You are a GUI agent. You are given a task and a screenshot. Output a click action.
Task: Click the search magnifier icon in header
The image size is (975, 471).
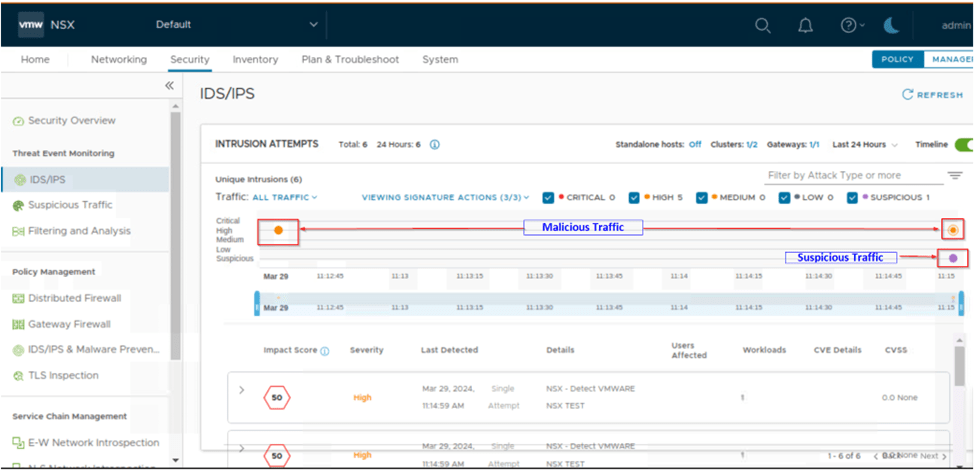pyautogui.click(x=763, y=25)
